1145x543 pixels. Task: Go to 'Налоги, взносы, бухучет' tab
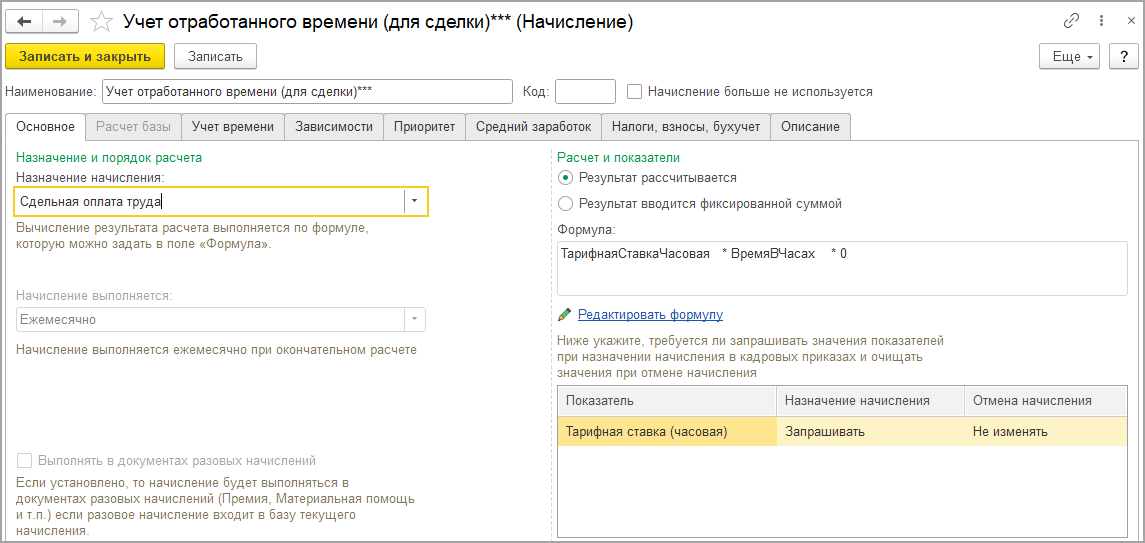click(x=686, y=127)
